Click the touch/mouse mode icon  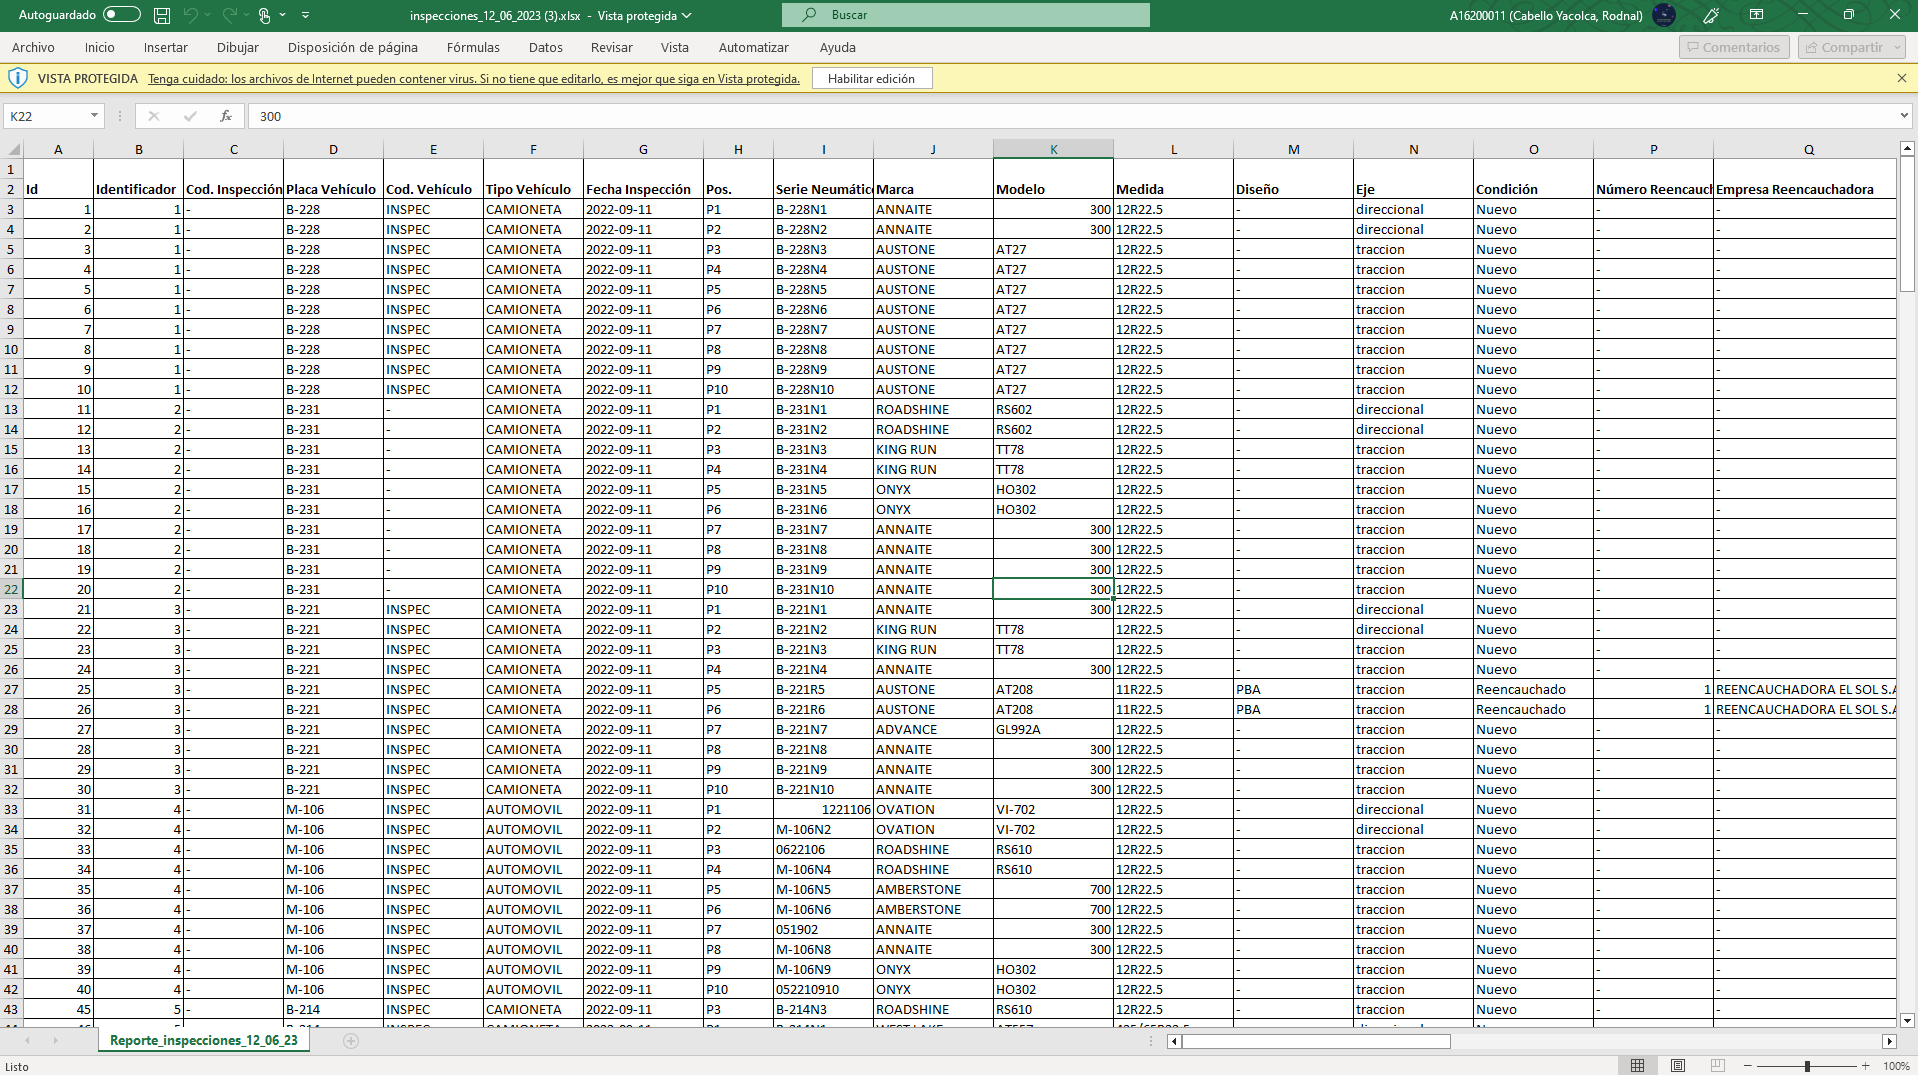click(x=265, y=15)
